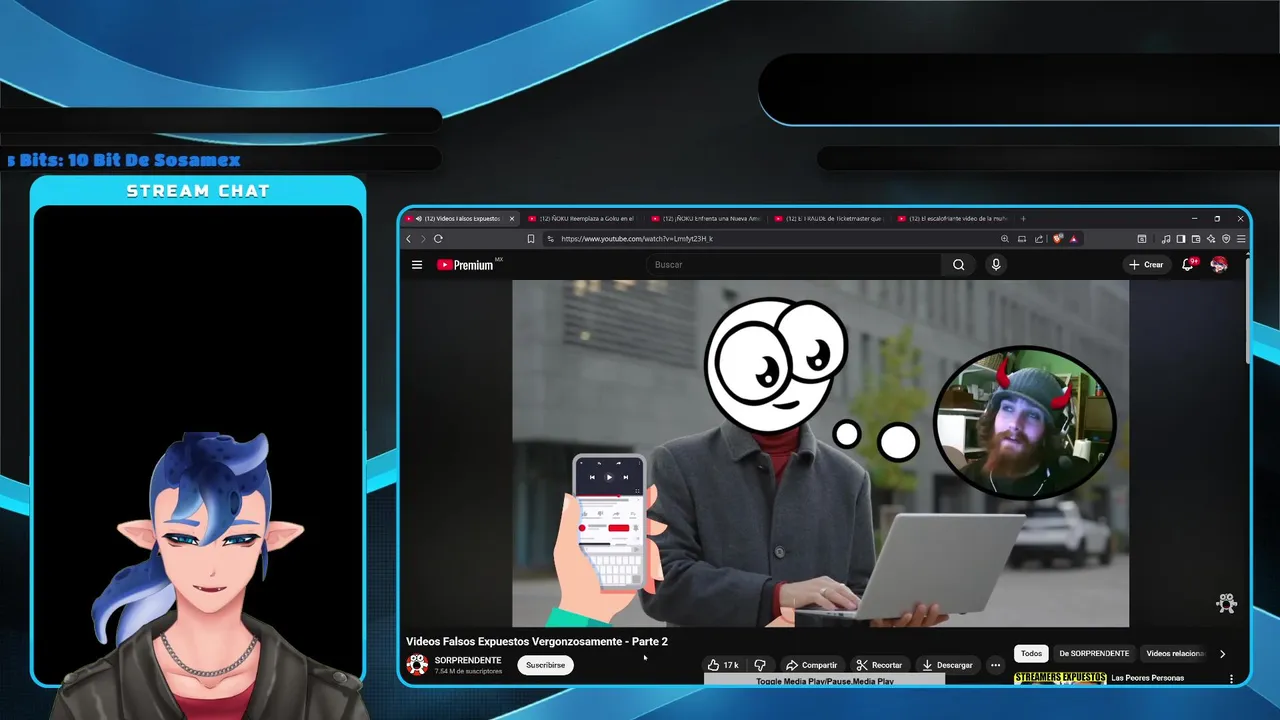This screenshot has height=720, width=1280.
Task: Go back in the browser
Action: pyautogui.click(x=408, y=239)
